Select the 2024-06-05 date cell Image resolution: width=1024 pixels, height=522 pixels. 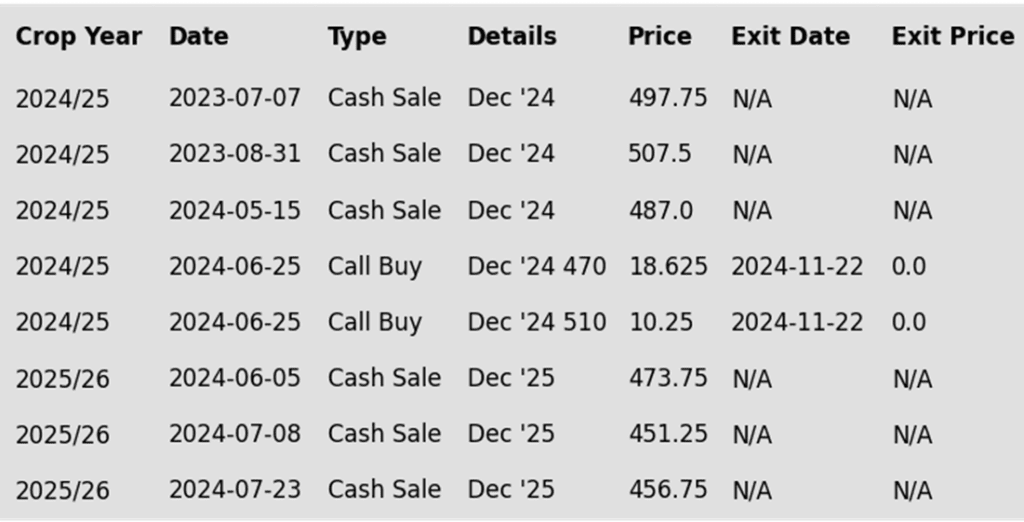(235, 378)
